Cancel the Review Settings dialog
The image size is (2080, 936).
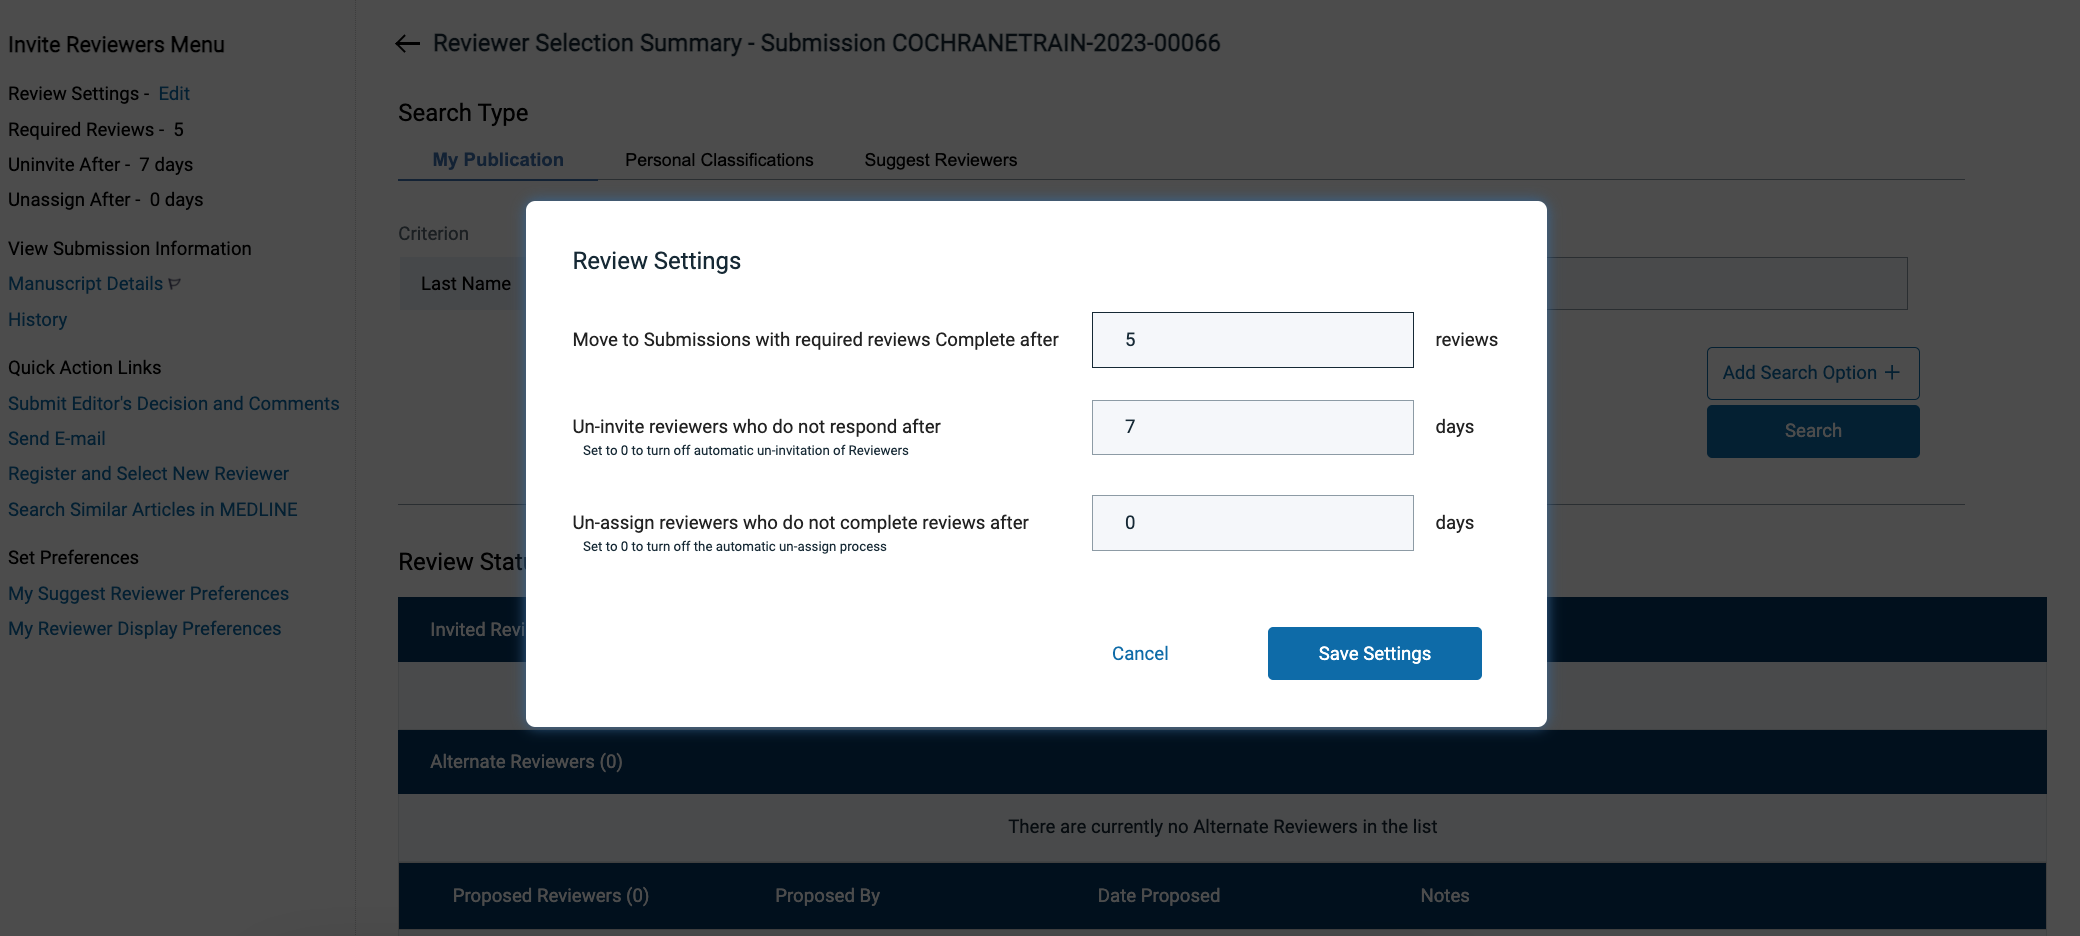pyautogui.click(x=1139, y=653)
